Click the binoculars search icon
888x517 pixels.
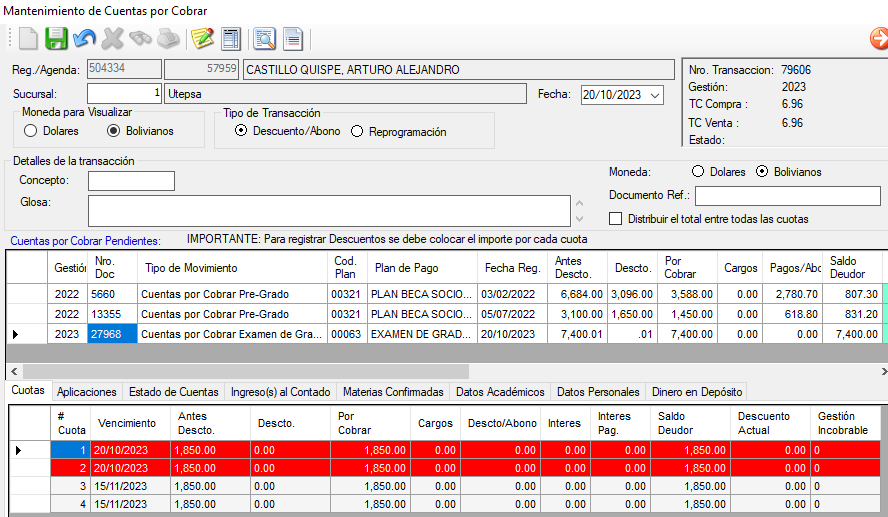(140, 39)
